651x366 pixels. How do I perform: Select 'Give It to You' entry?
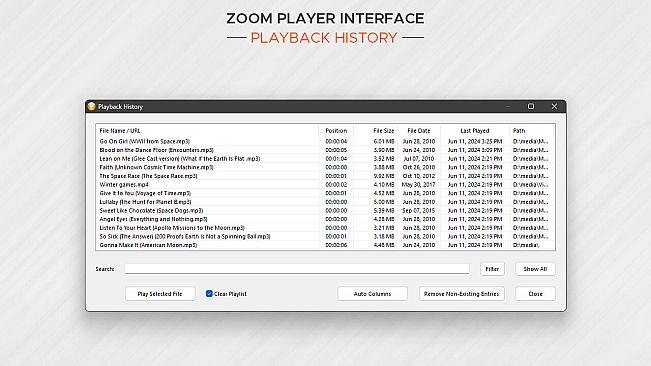pyautogui.click(x=326, y=193)
